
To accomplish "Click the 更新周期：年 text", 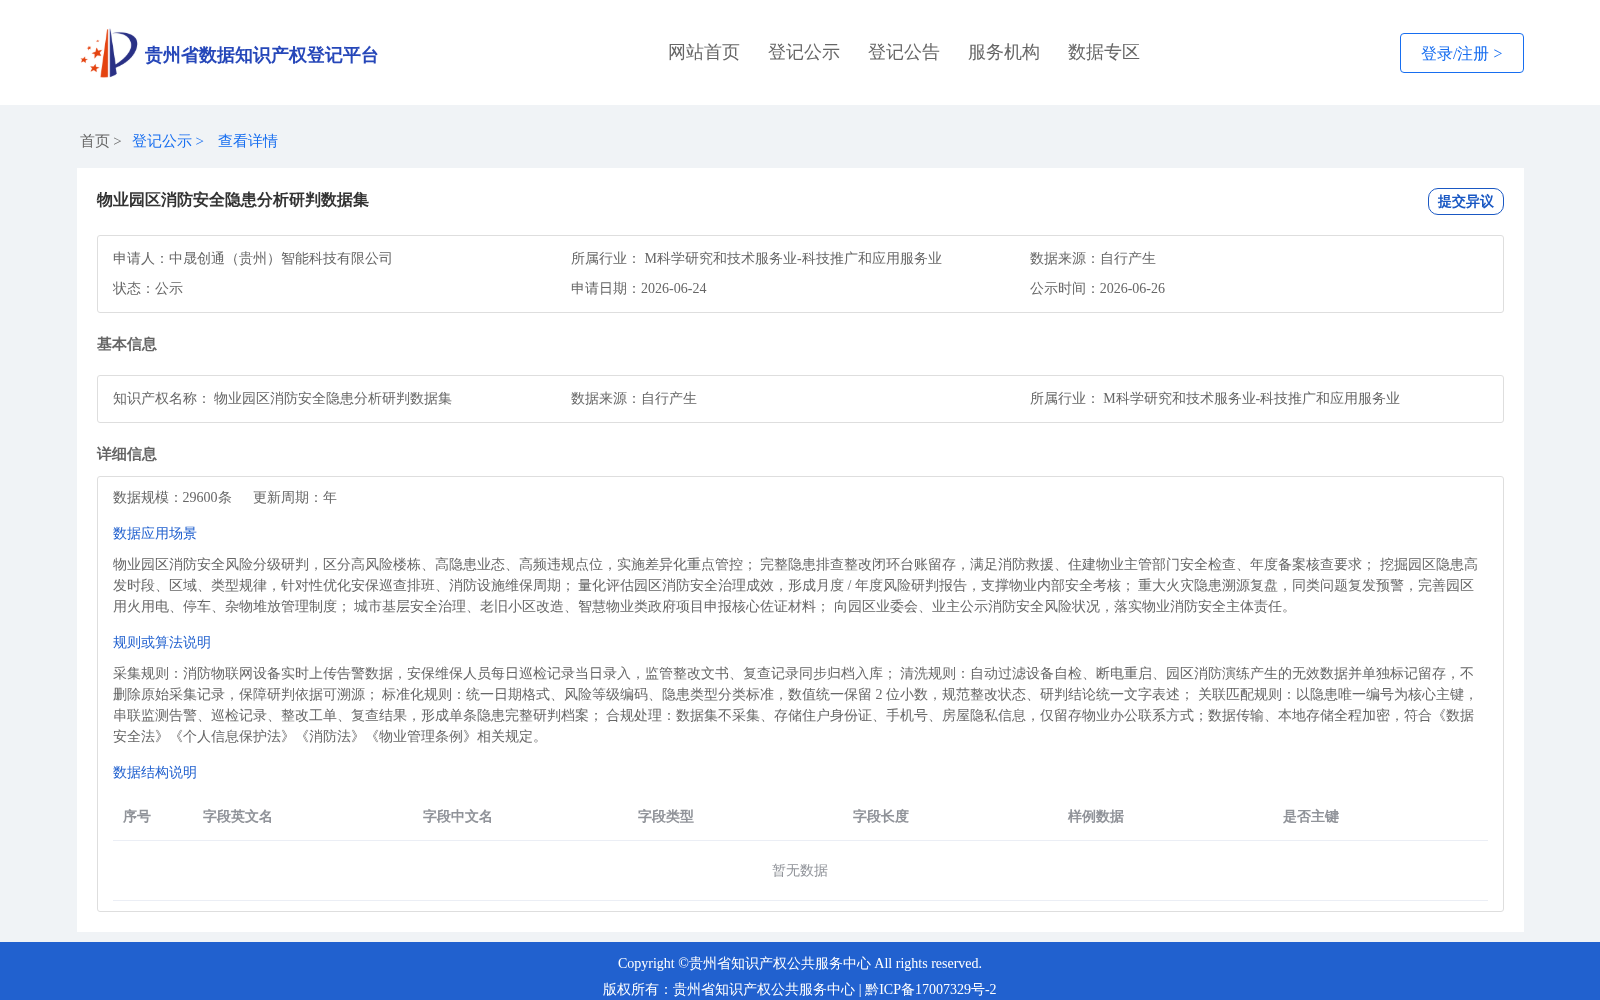I will (295, 497).
